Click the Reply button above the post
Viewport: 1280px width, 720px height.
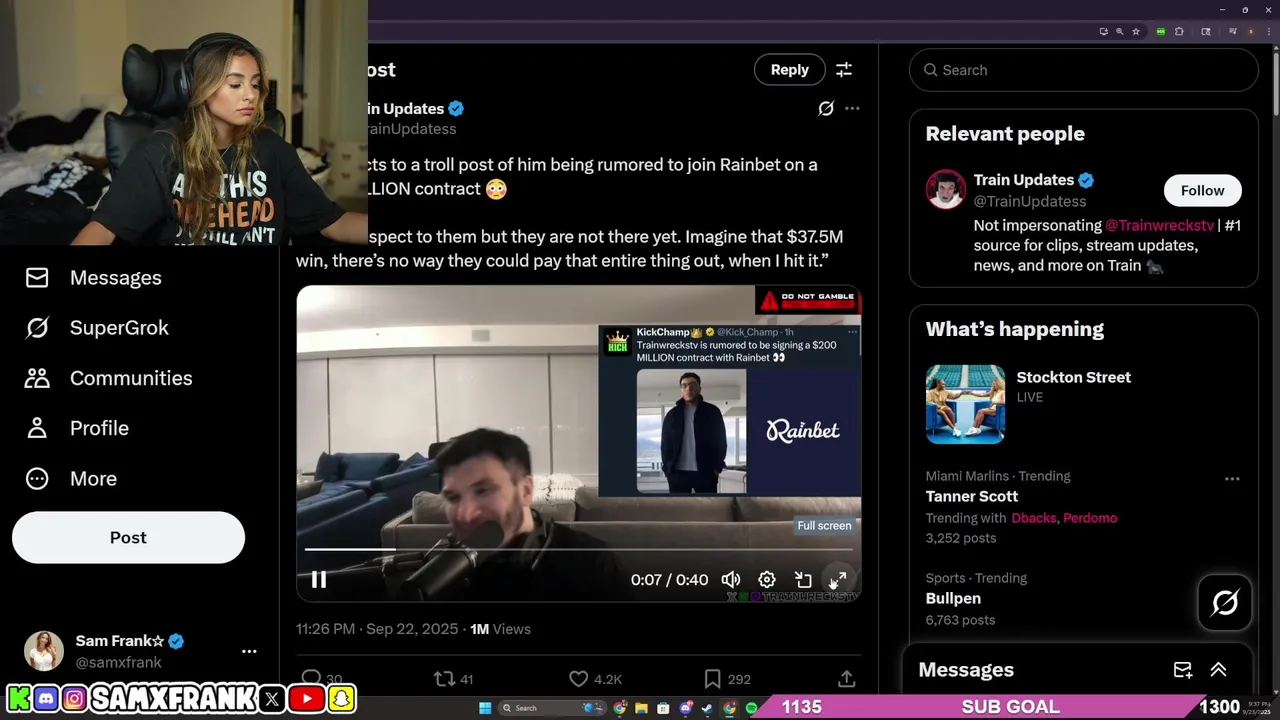(789, 69)
